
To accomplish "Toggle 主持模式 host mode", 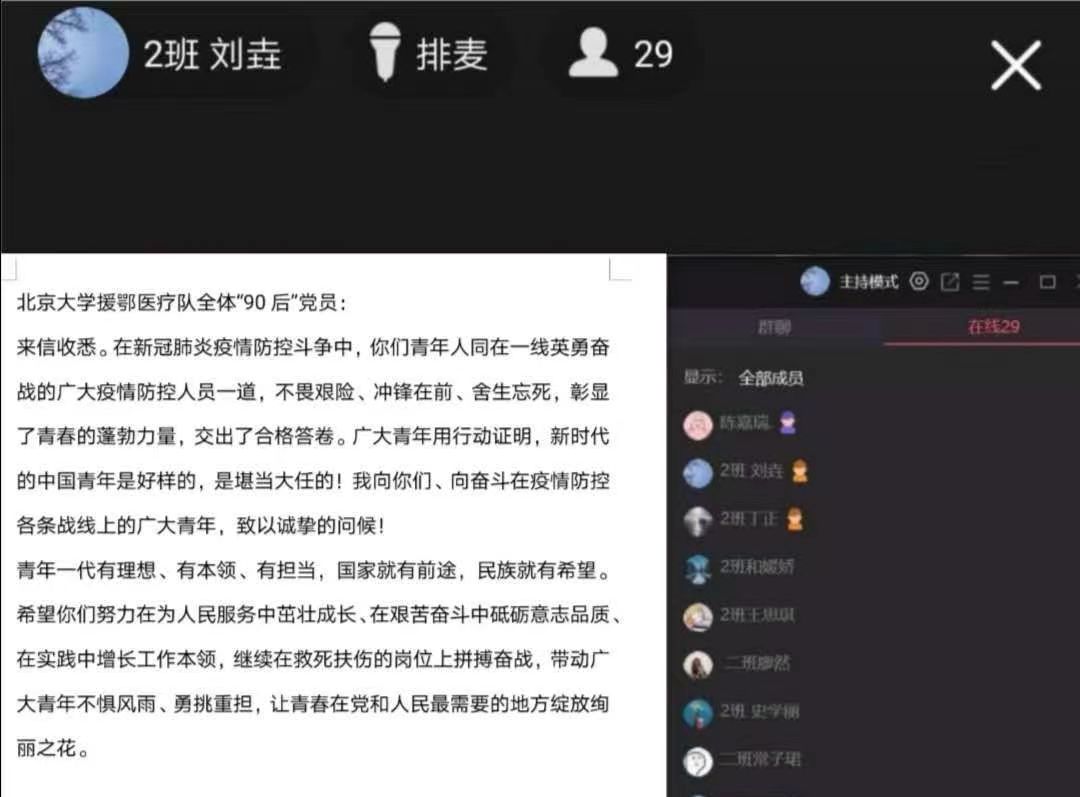I will [869, 282].
